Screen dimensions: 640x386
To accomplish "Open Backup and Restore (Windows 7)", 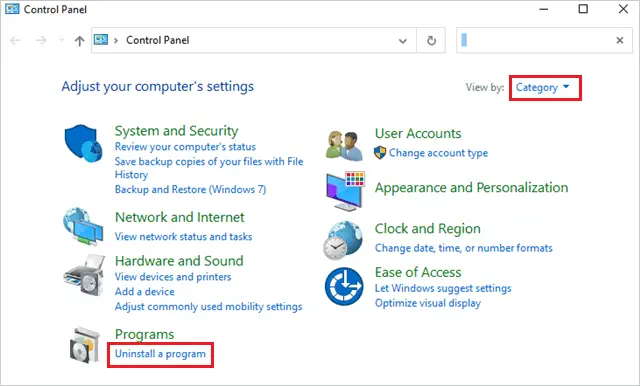I will pyautogui.click(x=190, y=190).
